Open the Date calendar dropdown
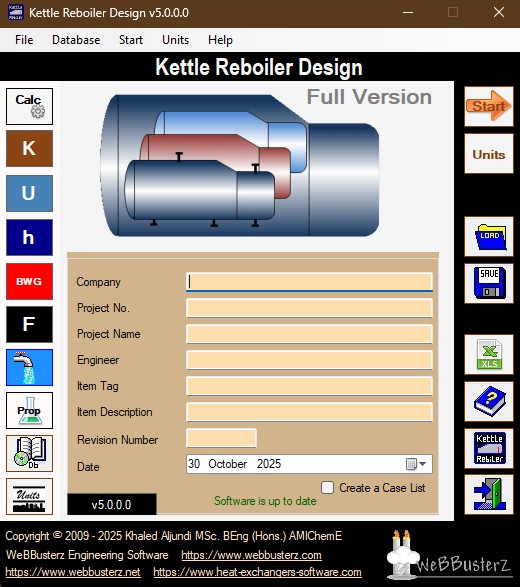 click(x=416, y=464)
